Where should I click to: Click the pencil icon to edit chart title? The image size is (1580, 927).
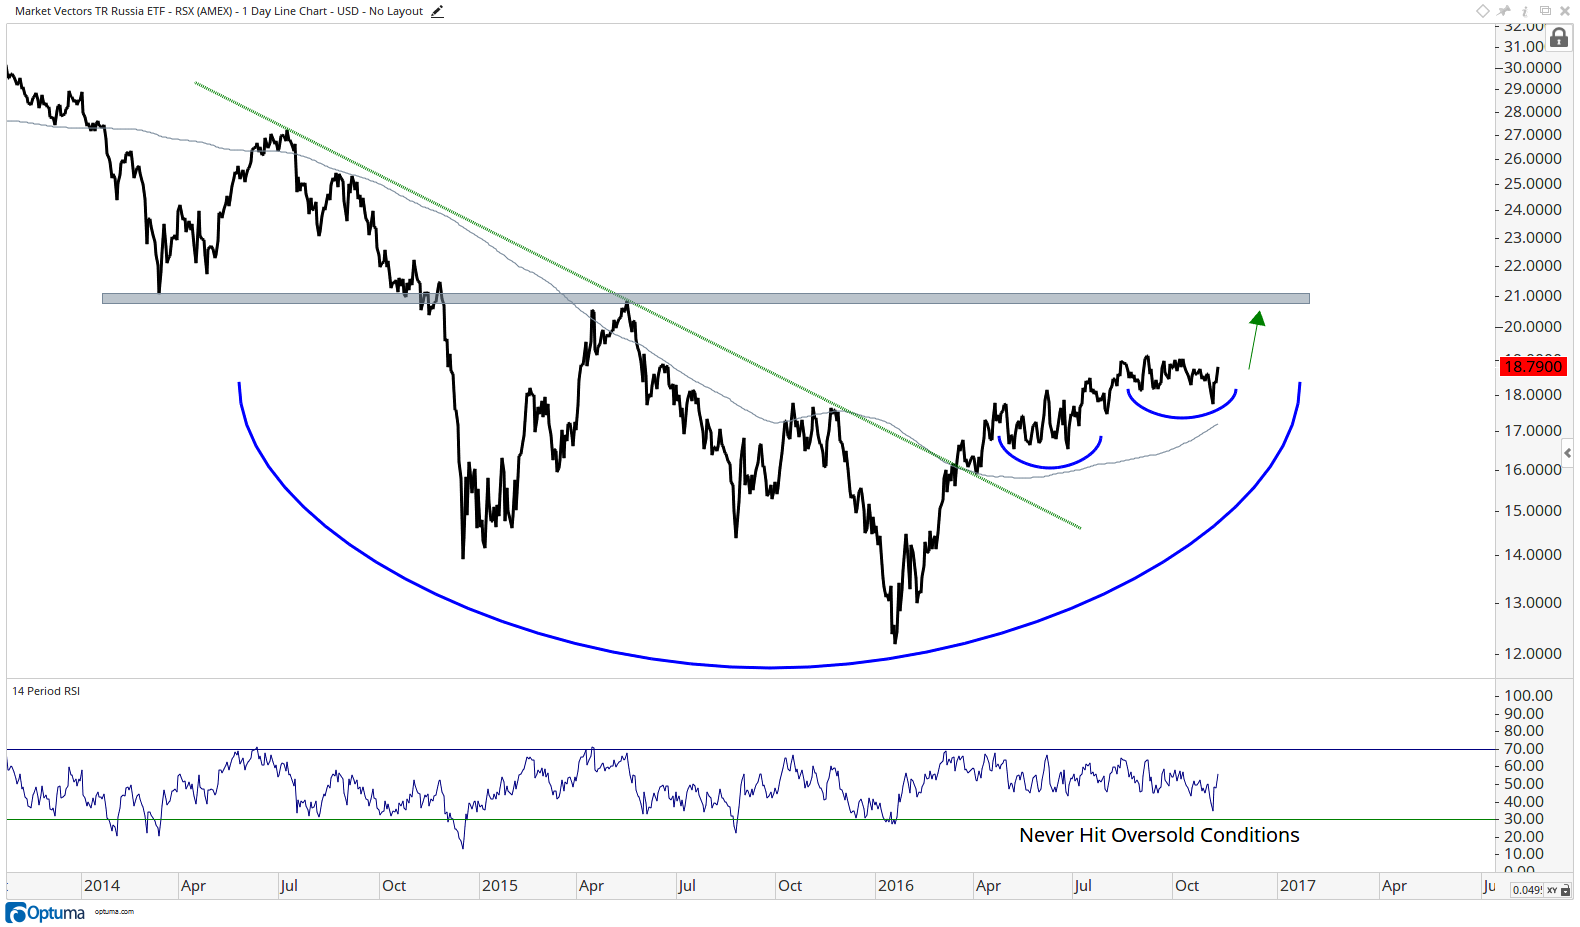[x=437, y=12]
